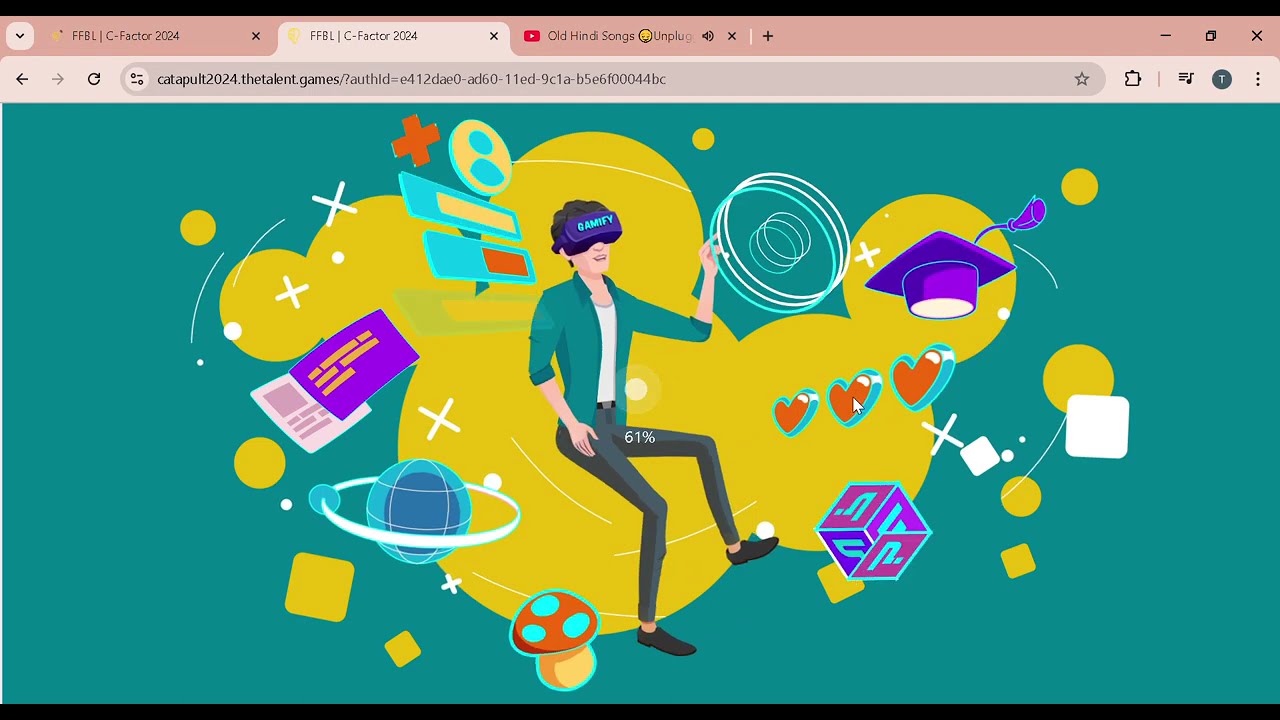Mute the YouTube tab audio speaker icon

coord(708,36)
